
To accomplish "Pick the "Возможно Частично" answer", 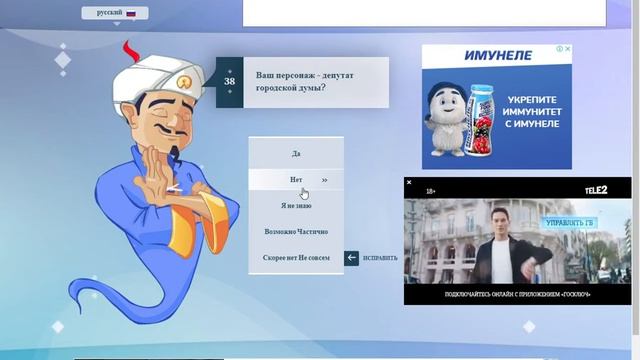I will 296,232.
